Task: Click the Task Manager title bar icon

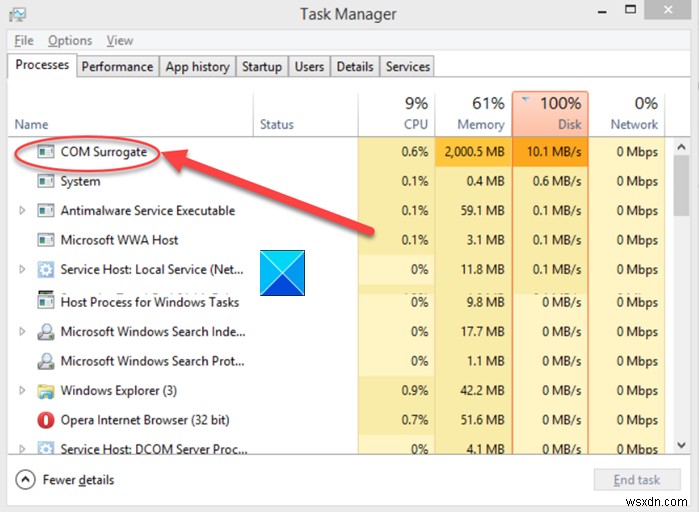Action: click(17, 14)
